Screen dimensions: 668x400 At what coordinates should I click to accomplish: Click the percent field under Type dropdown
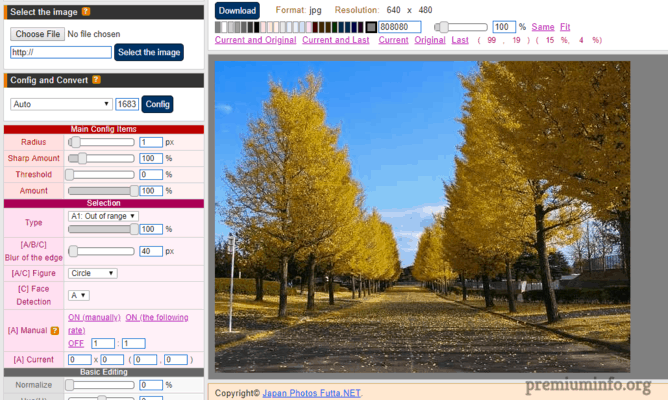[x=151, y=229]
